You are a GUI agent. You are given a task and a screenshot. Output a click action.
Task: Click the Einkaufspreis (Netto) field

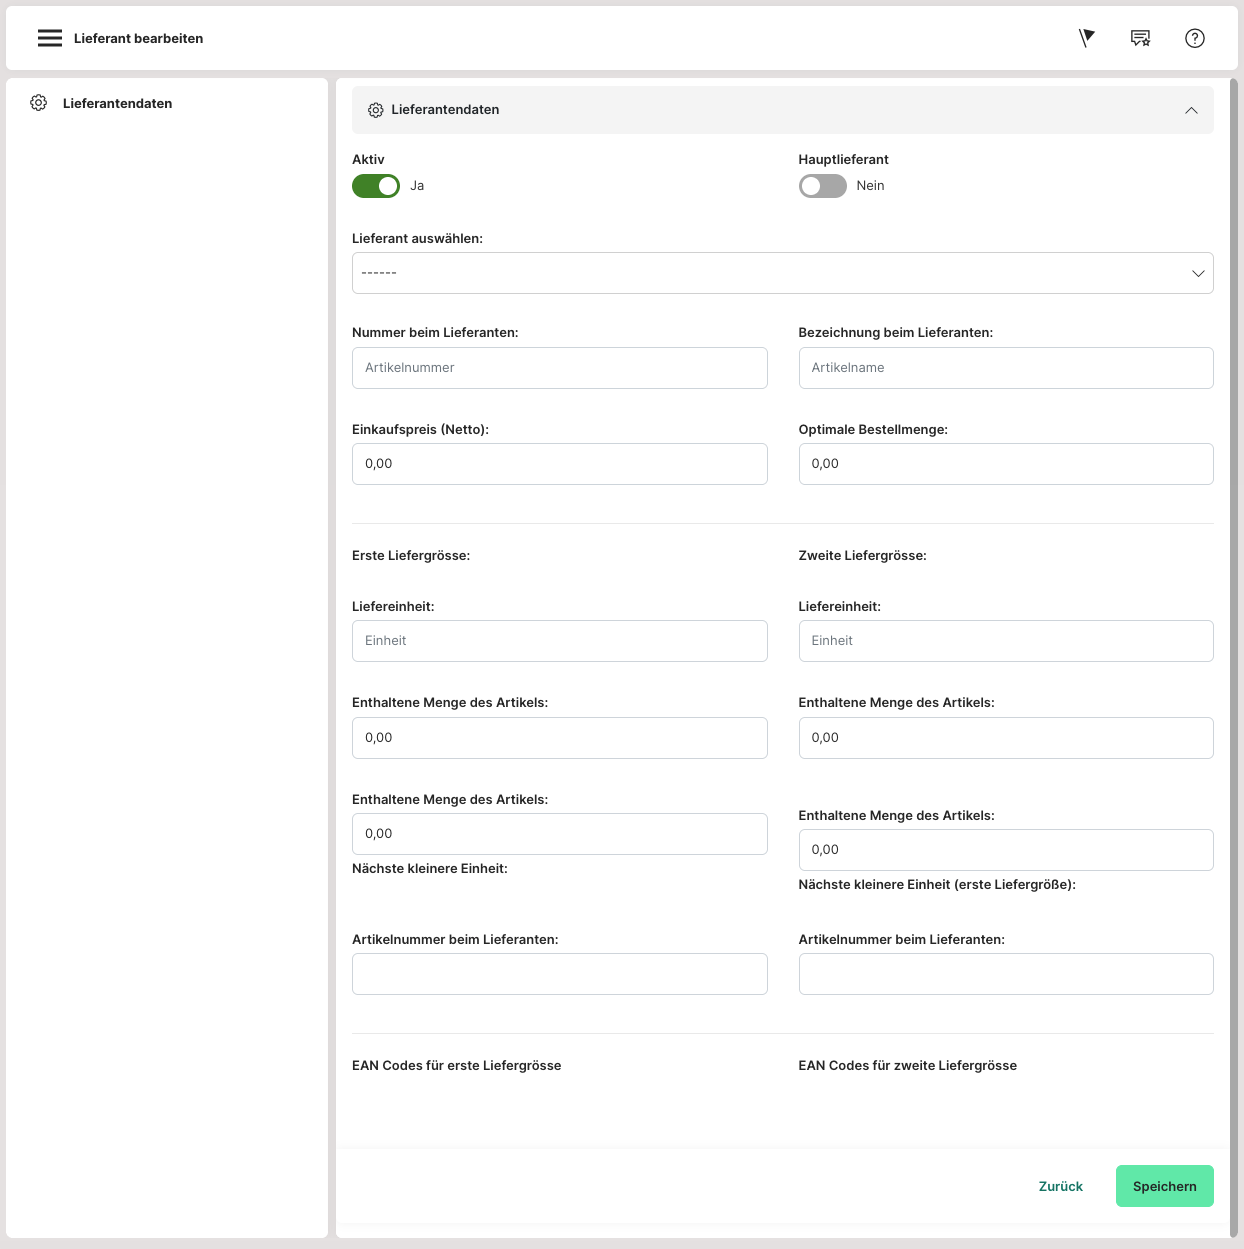(559, 464)
